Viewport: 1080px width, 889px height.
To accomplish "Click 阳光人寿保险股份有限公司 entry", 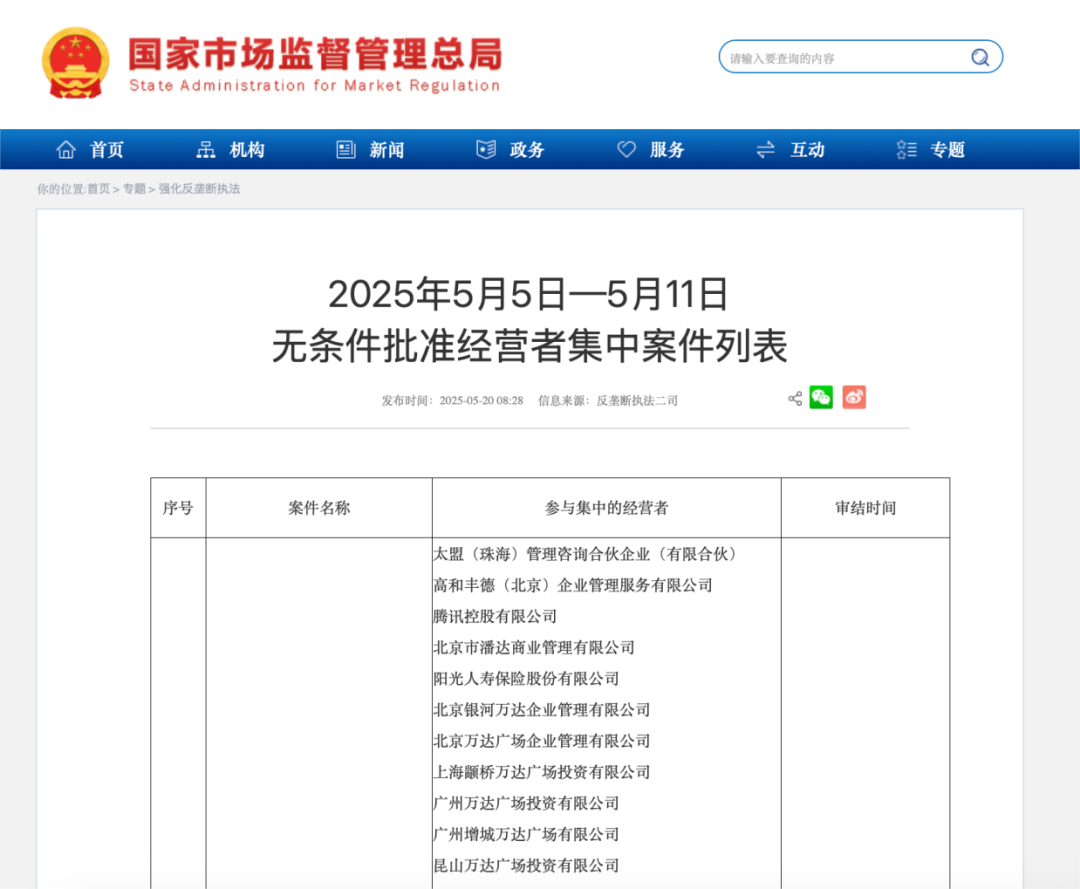I will point(526,679).
